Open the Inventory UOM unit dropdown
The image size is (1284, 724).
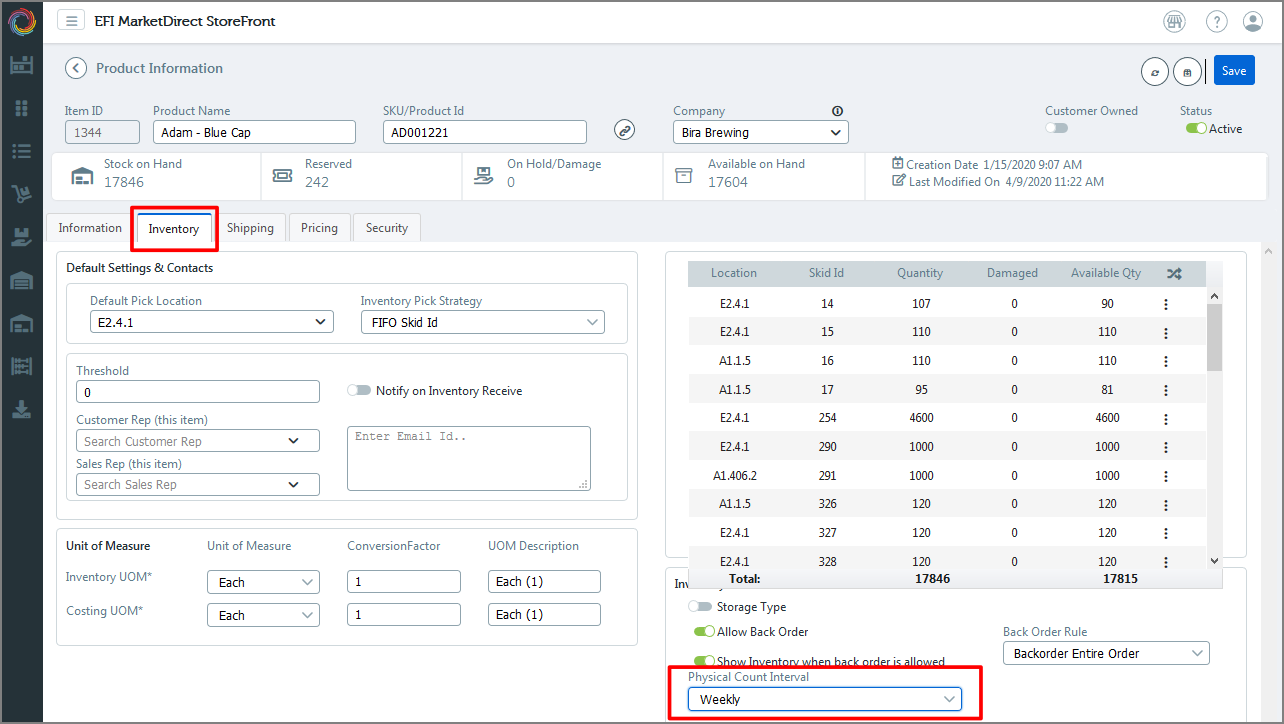(263, 582)
